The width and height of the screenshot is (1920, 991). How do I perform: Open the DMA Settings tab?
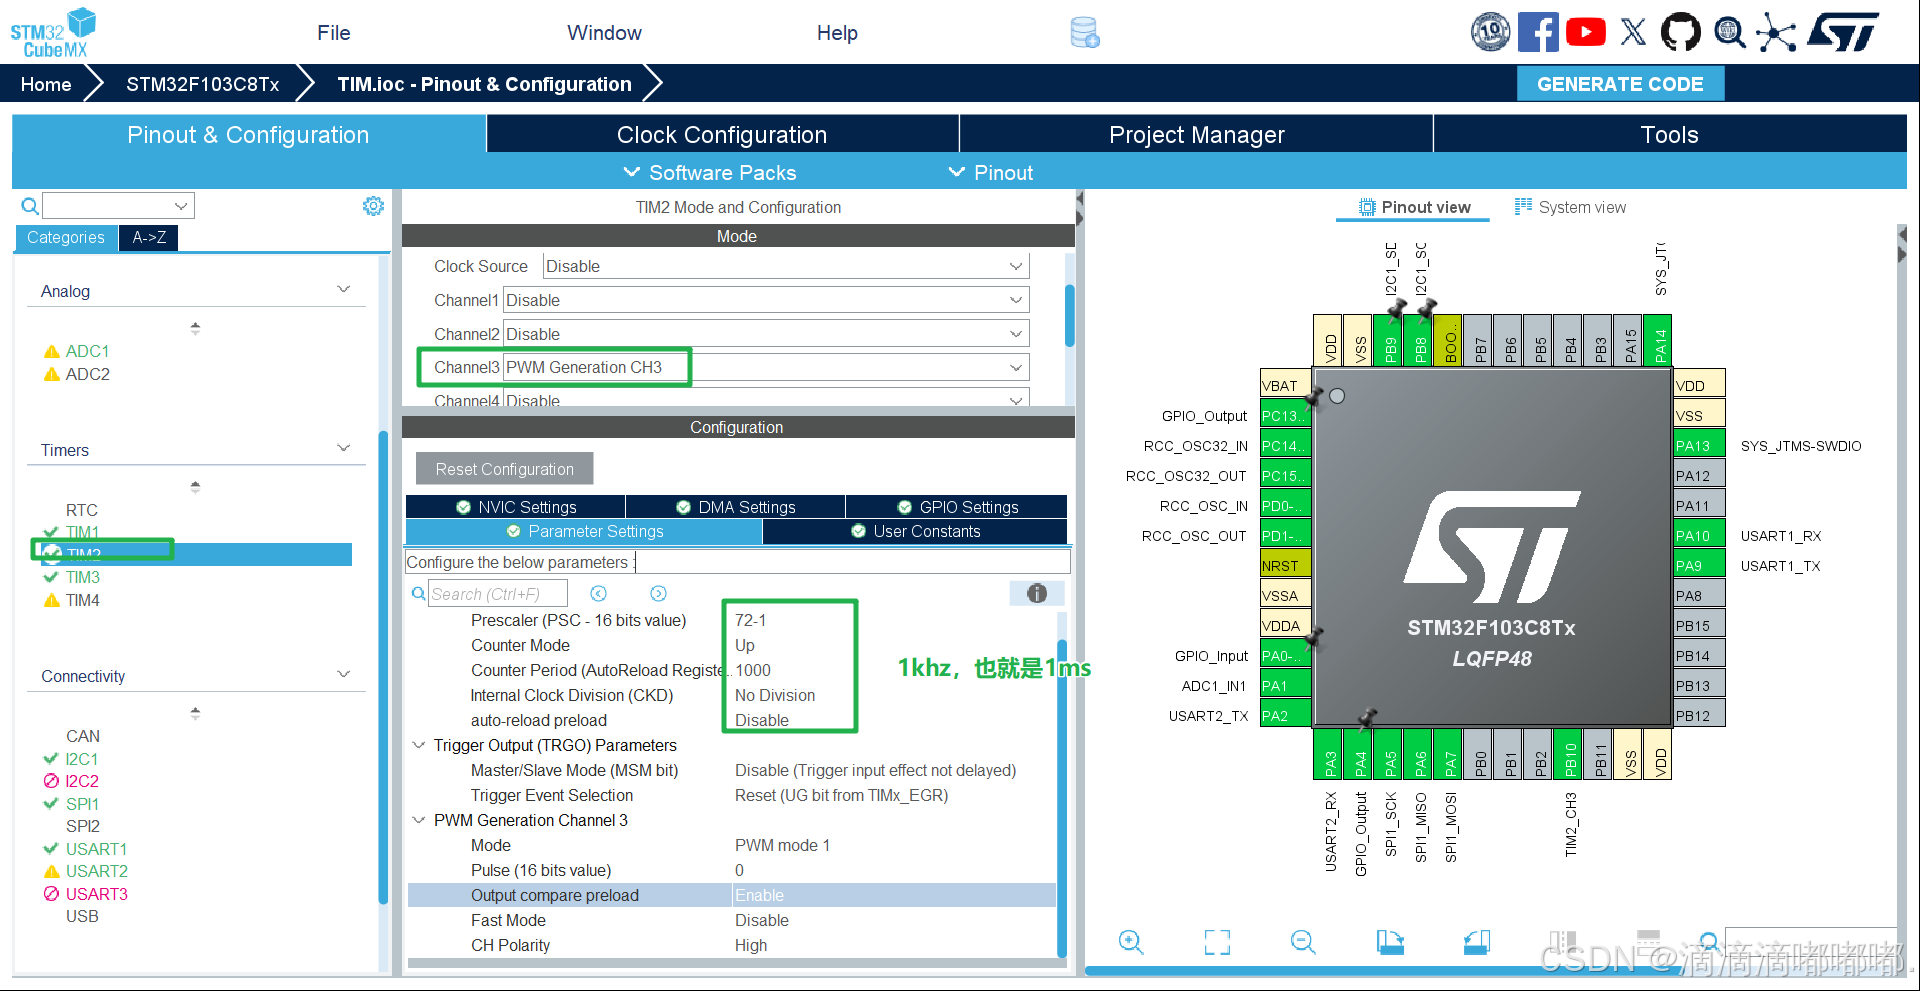click(736, 507)
